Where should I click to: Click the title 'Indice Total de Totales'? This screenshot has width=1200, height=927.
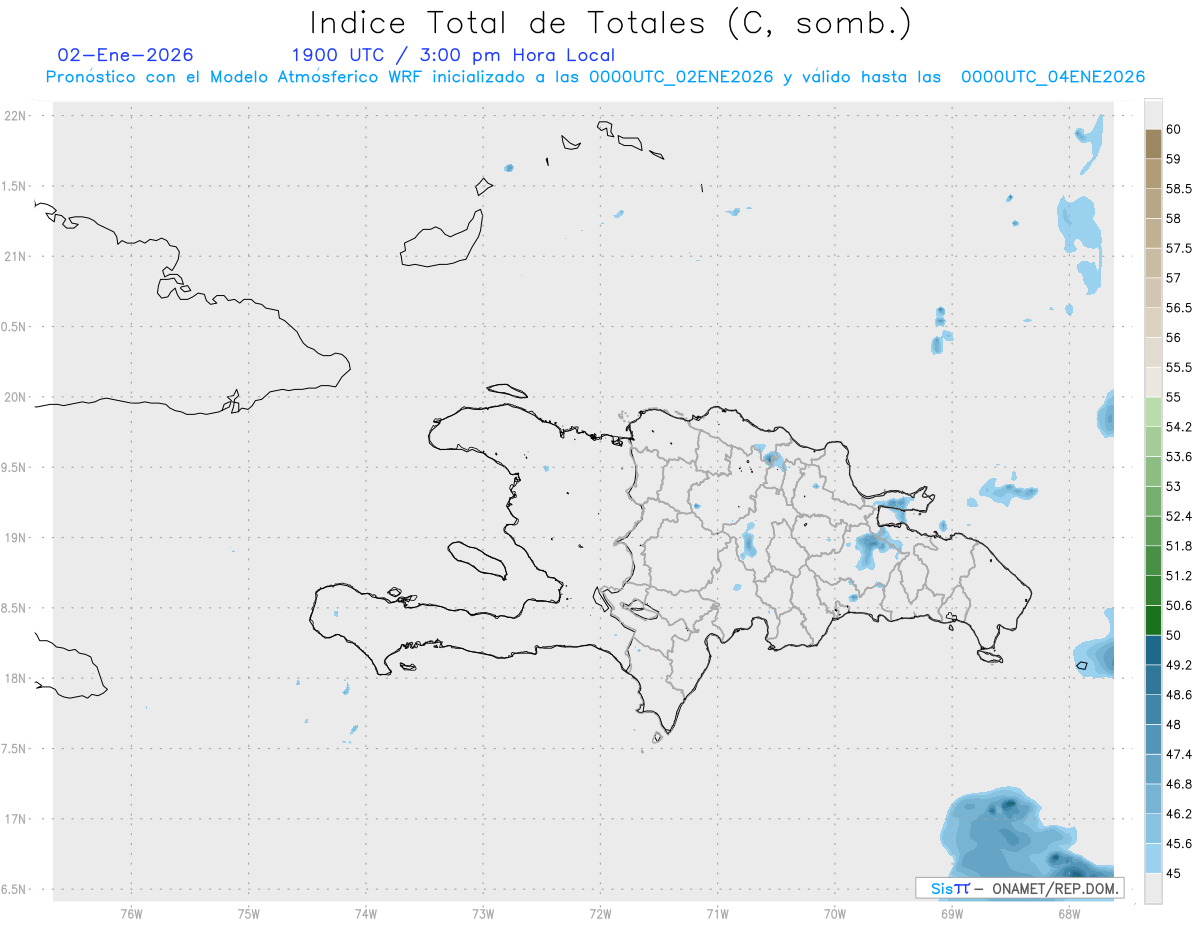tap(510, 22)
